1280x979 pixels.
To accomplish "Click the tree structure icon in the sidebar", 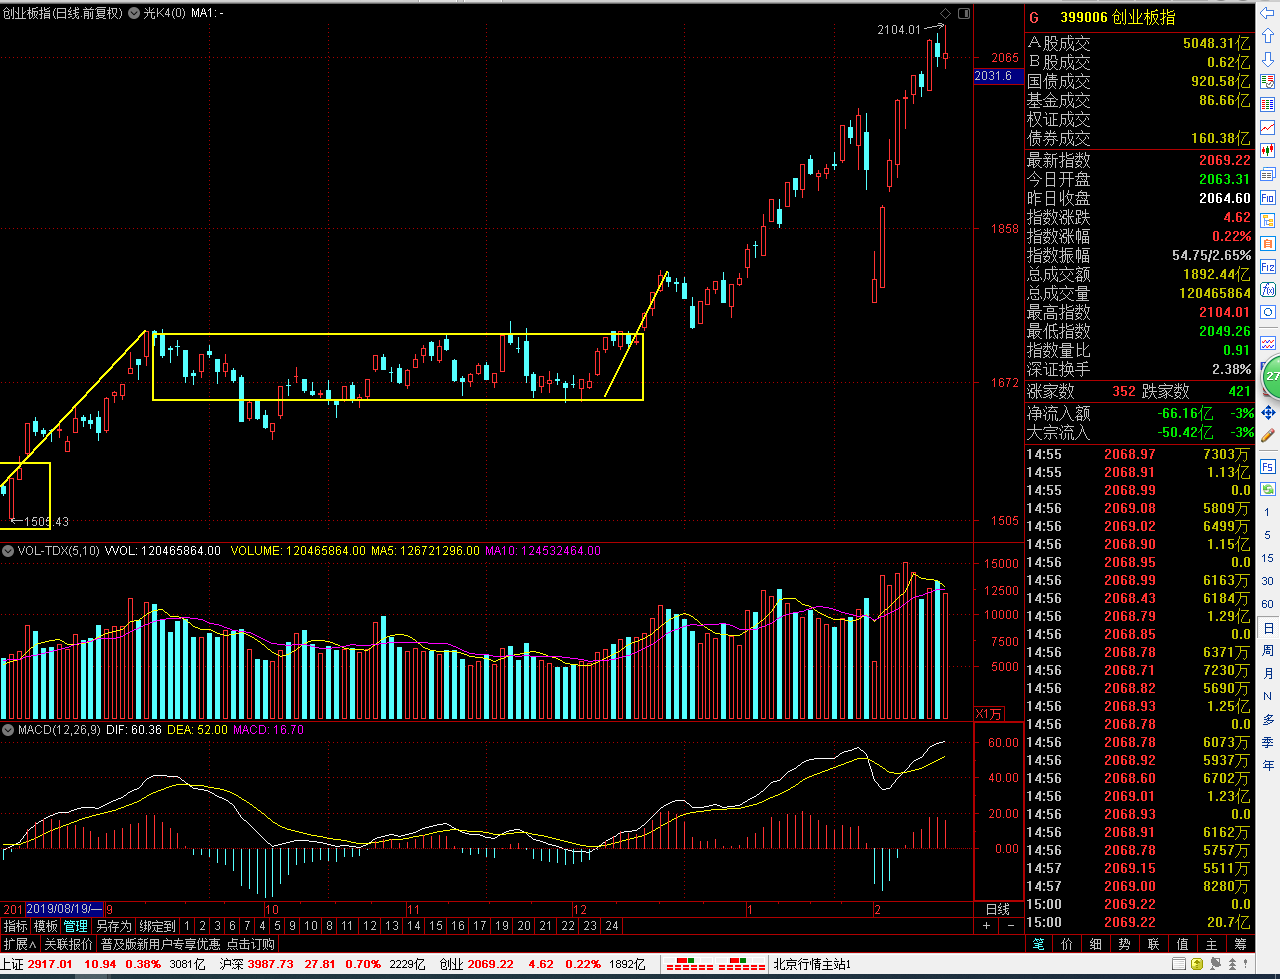I will pos(1267,220).
